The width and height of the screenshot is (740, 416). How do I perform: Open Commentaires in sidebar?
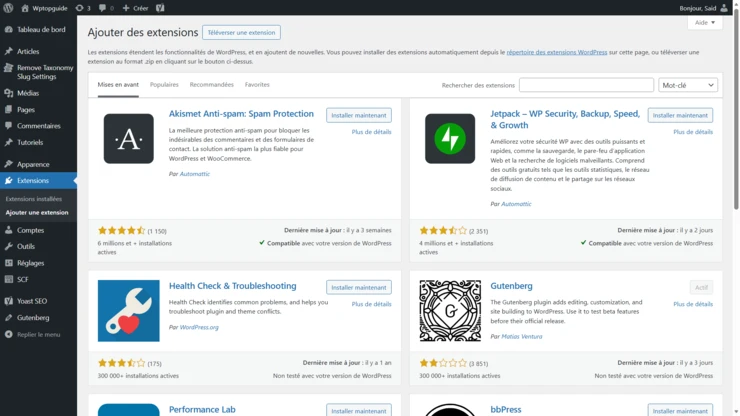coord(38,126)
